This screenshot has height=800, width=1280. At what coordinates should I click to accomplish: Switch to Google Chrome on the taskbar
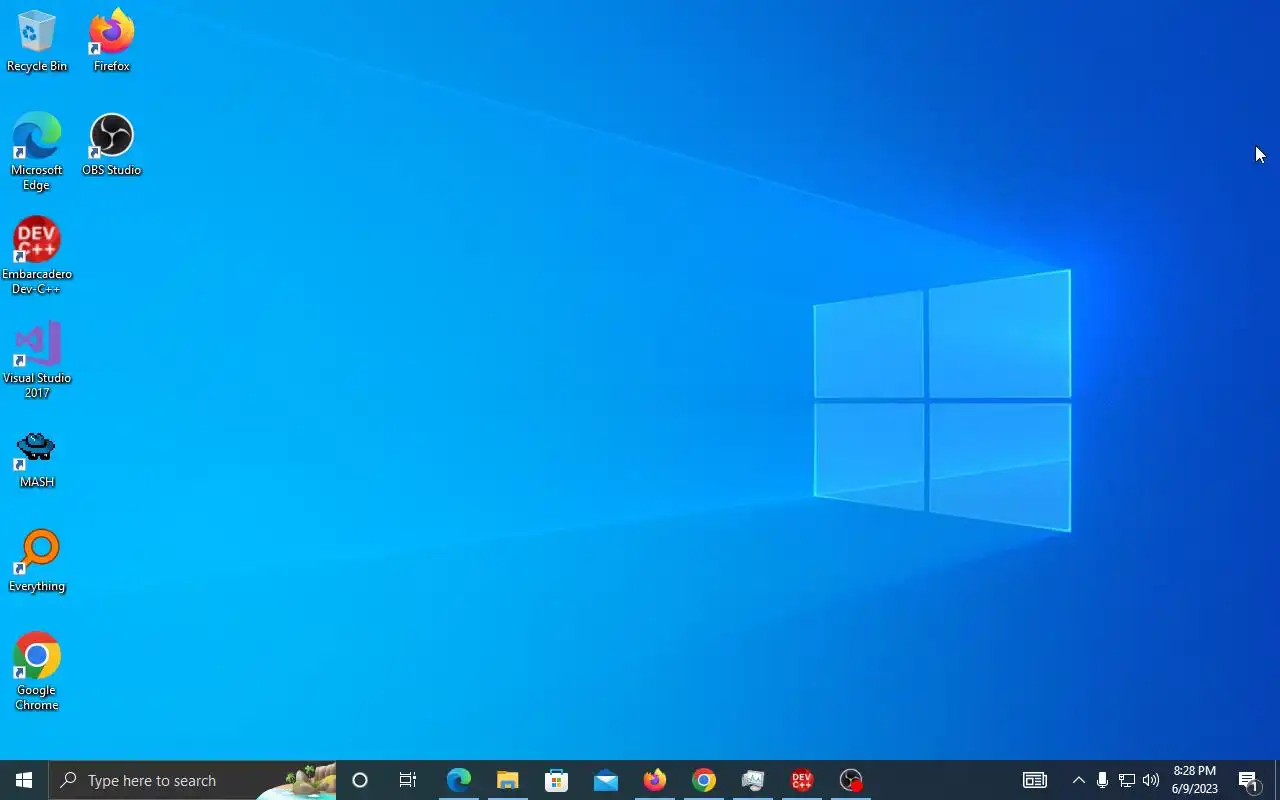point(704,780)
